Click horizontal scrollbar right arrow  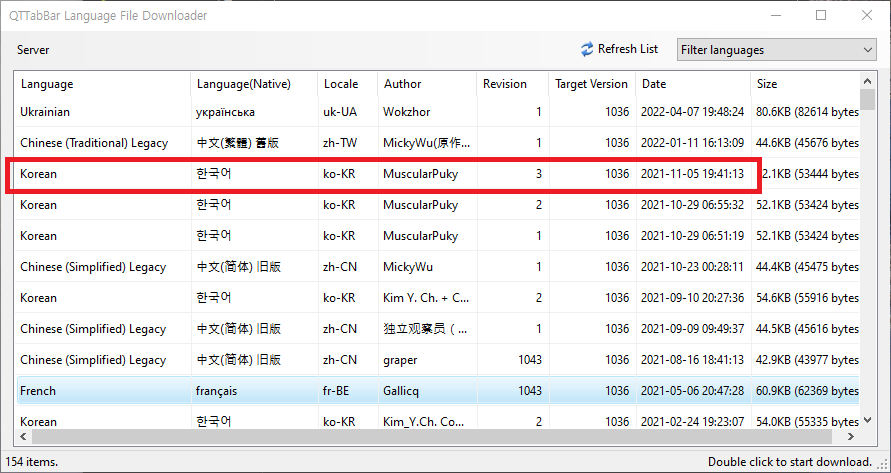coord(851,437)
